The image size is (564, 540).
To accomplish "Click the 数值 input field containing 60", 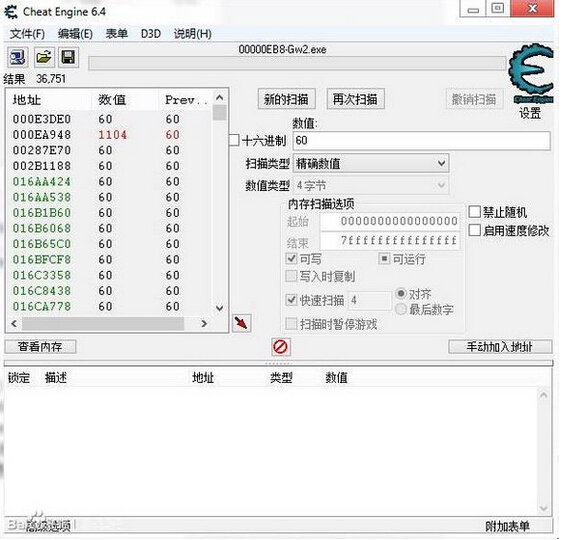I will [422, 140].
